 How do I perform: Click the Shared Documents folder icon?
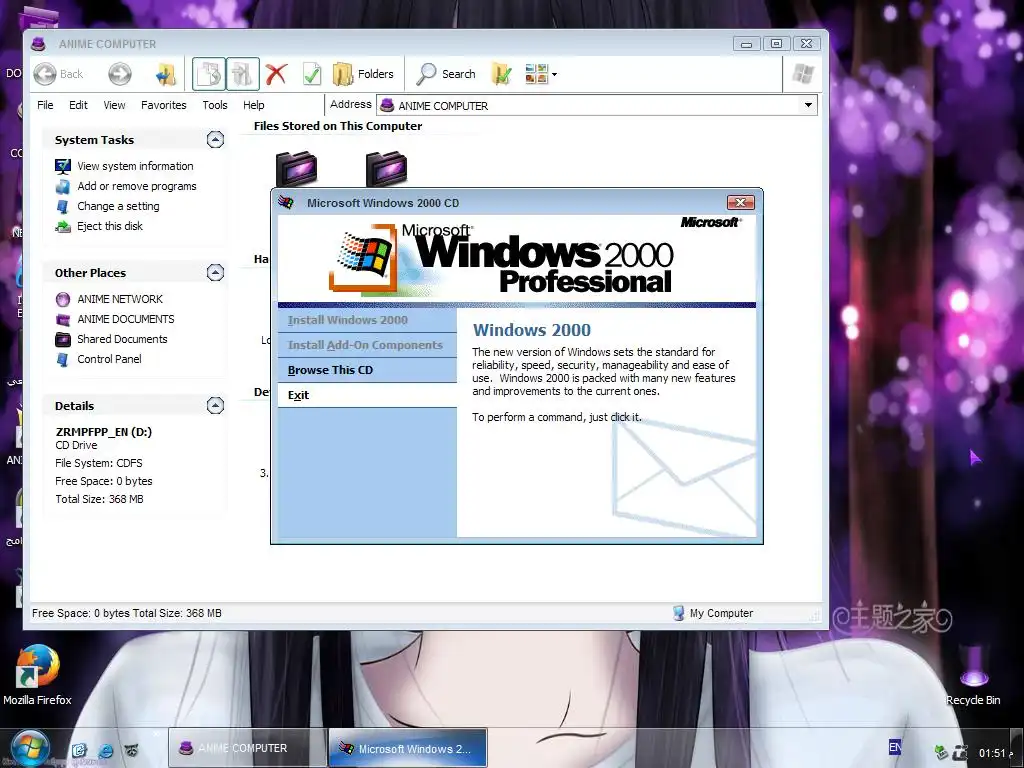pos(63,340)
